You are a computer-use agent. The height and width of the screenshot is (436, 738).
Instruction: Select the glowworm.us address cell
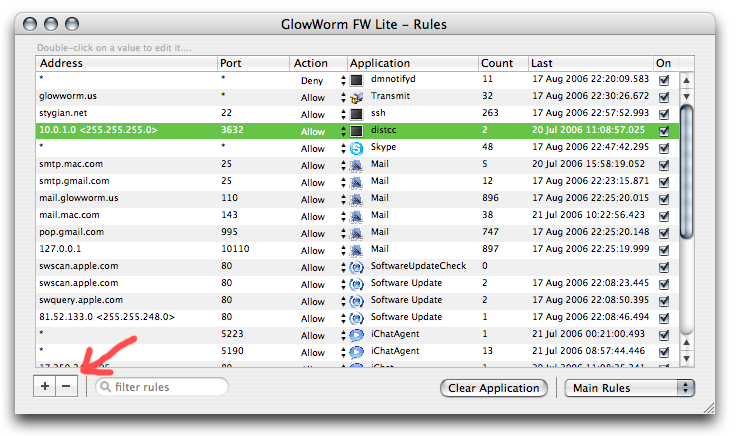coord(68,96)
